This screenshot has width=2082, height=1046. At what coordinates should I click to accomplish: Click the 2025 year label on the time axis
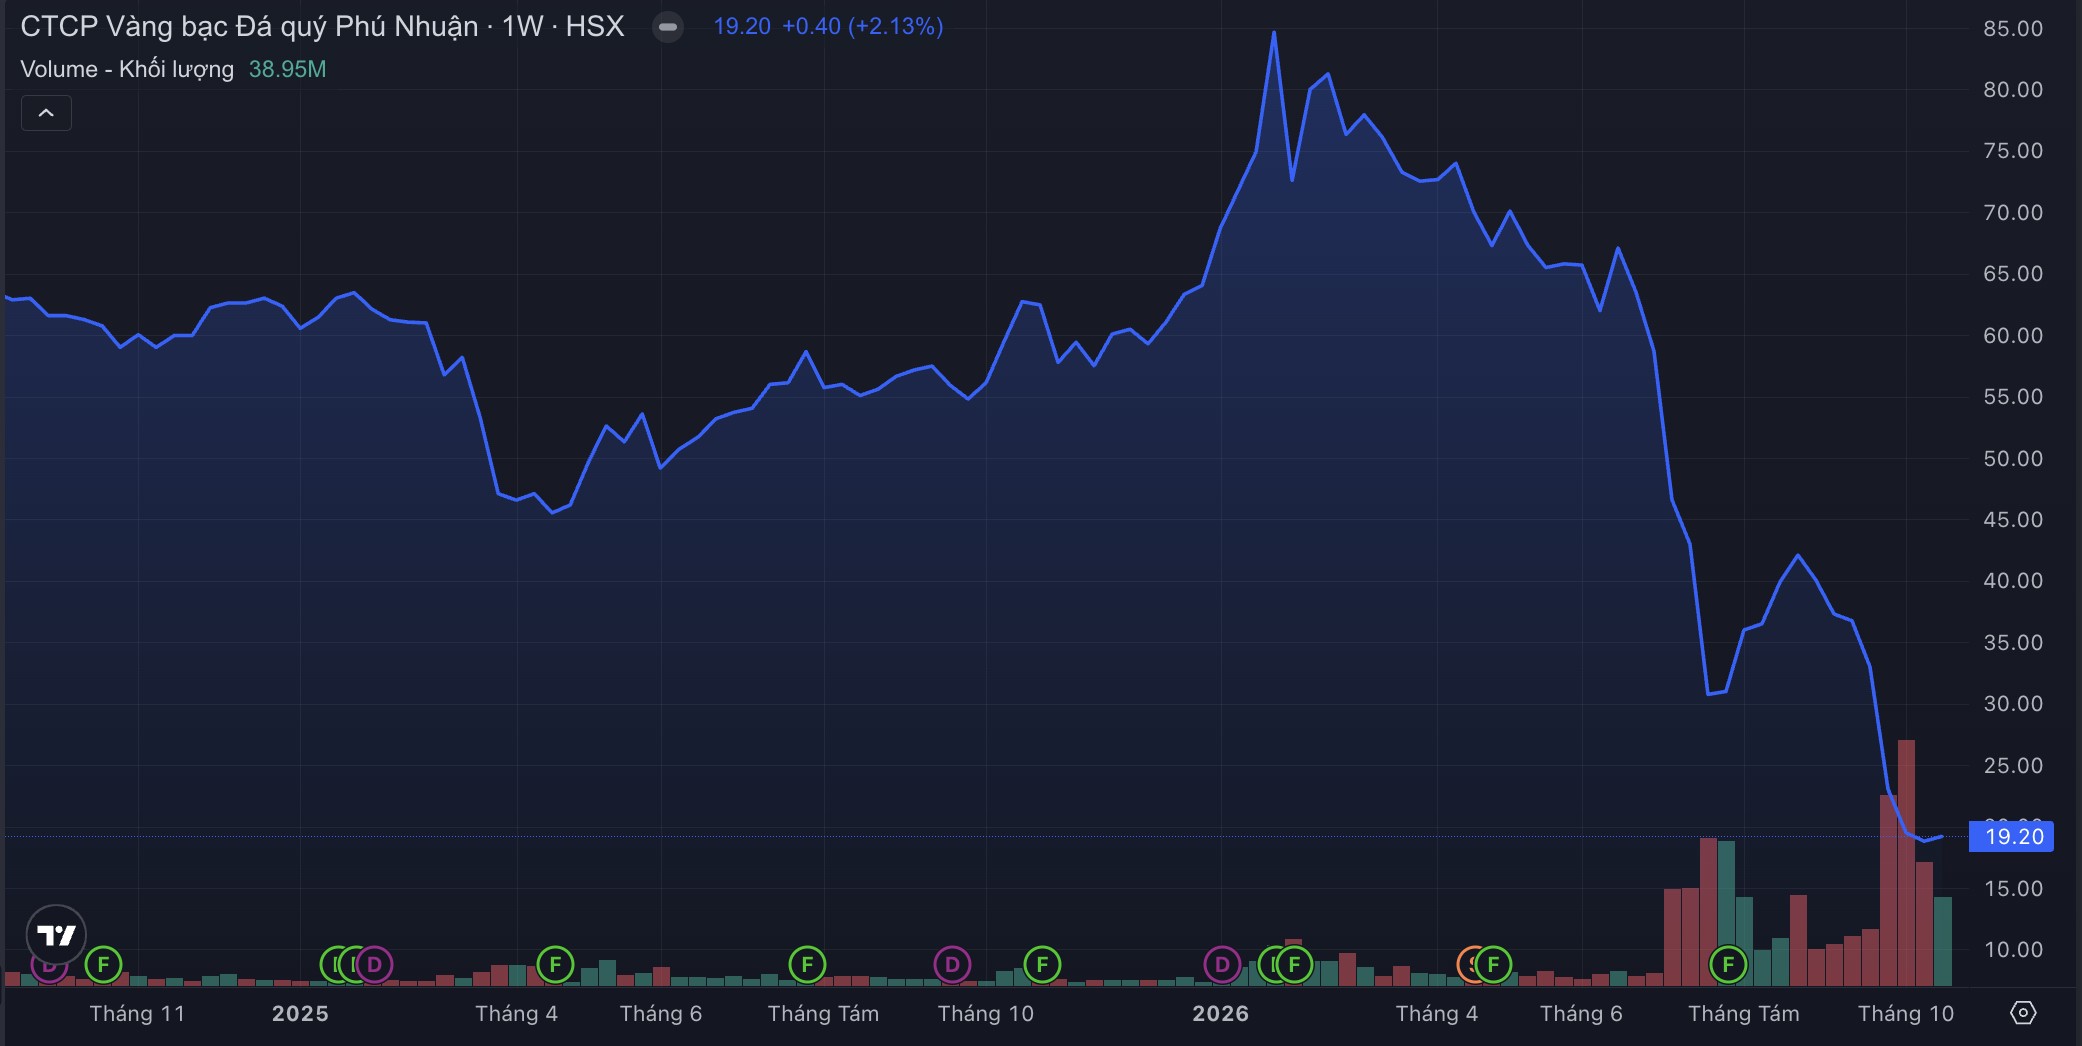click(300, 1014)
